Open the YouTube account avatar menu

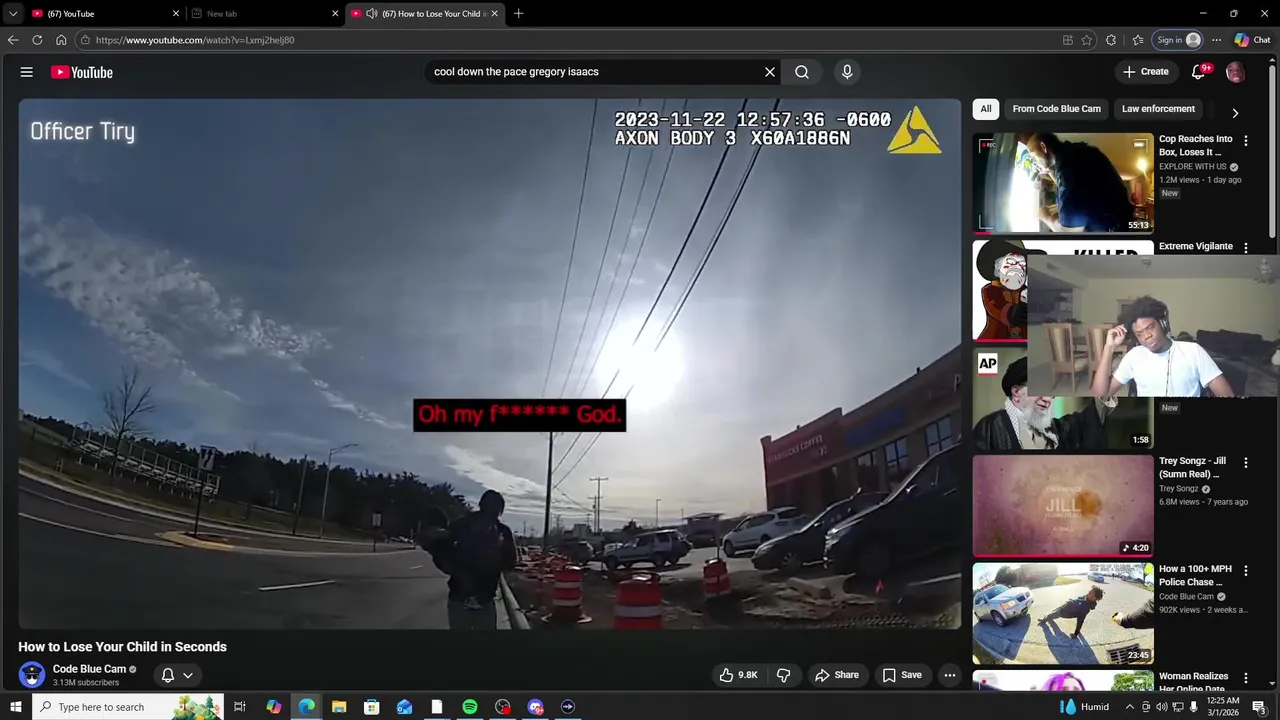pyautogui.click(x=1236, y=72)
